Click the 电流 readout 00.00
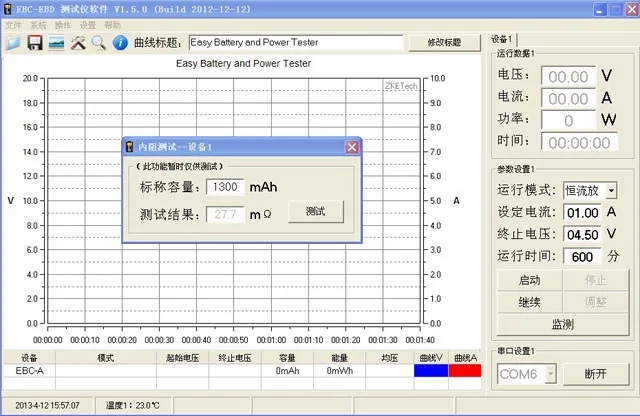 [568, 98]
